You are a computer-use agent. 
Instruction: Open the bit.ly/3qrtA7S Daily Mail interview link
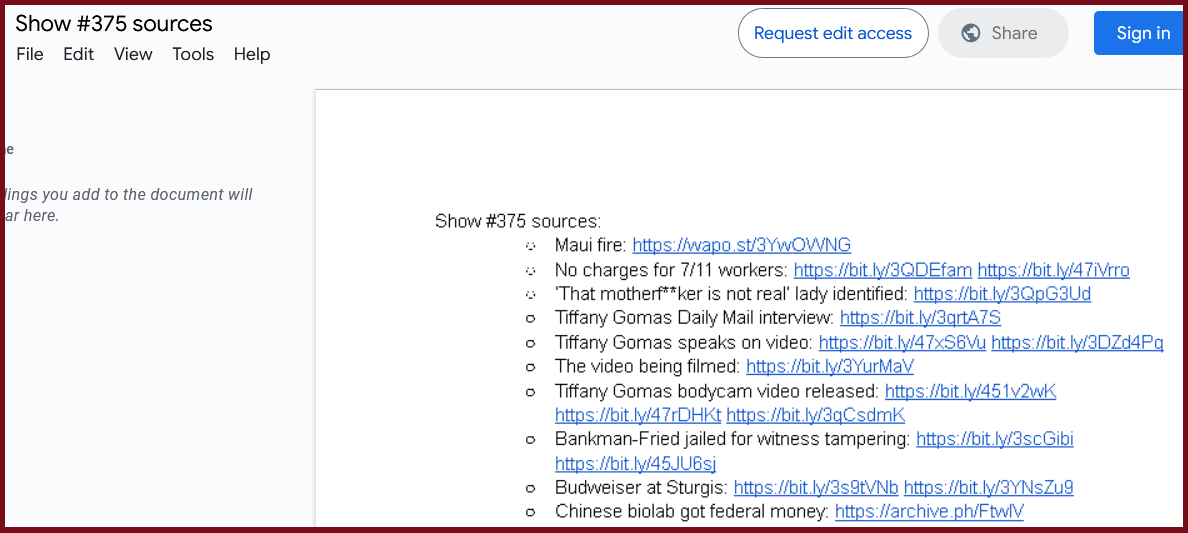(x=921, y=318)
